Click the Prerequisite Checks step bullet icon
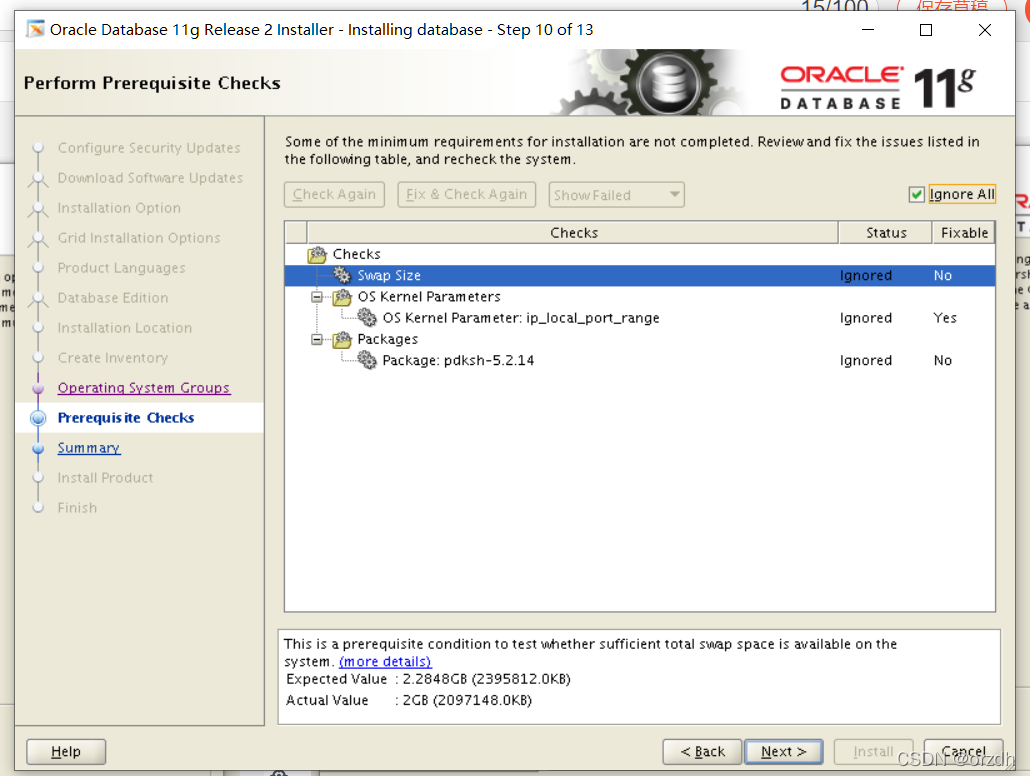 [x=37, y=418]
